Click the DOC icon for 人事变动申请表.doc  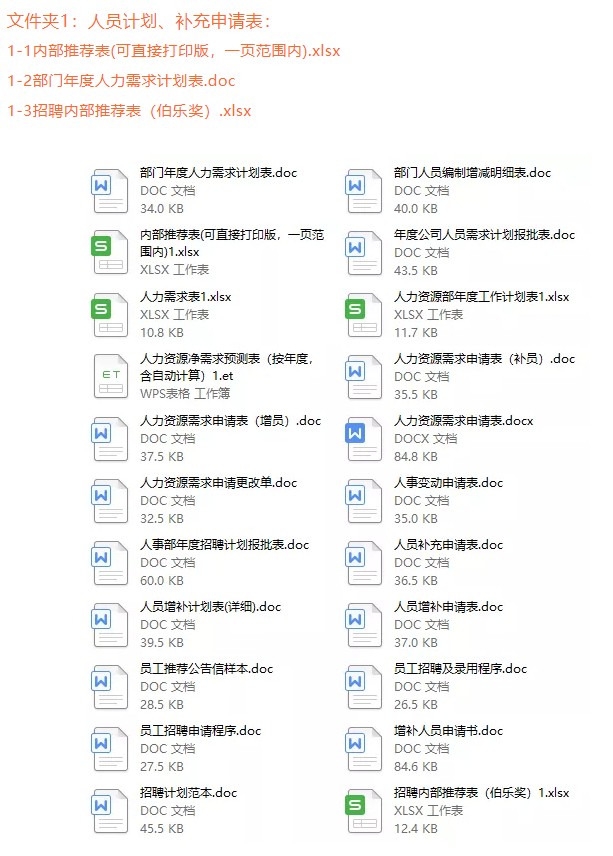(x=364, y=500)
